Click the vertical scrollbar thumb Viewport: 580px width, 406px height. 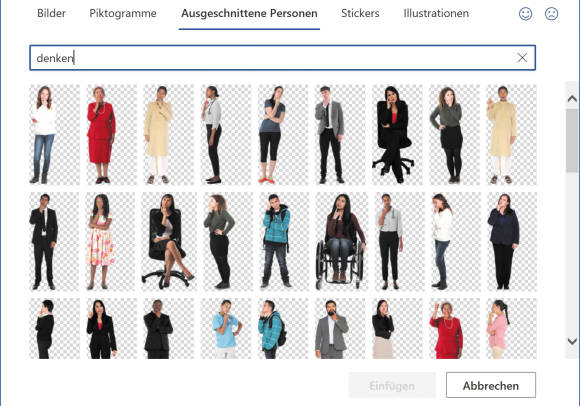coord(572,141)
